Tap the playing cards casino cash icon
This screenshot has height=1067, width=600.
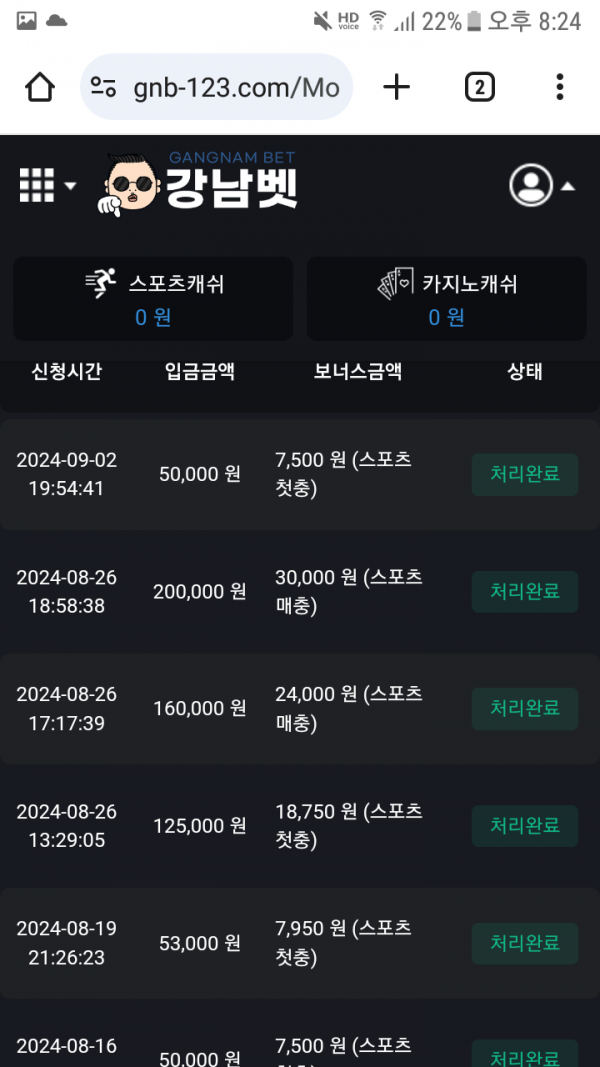(x=395, y=285)
